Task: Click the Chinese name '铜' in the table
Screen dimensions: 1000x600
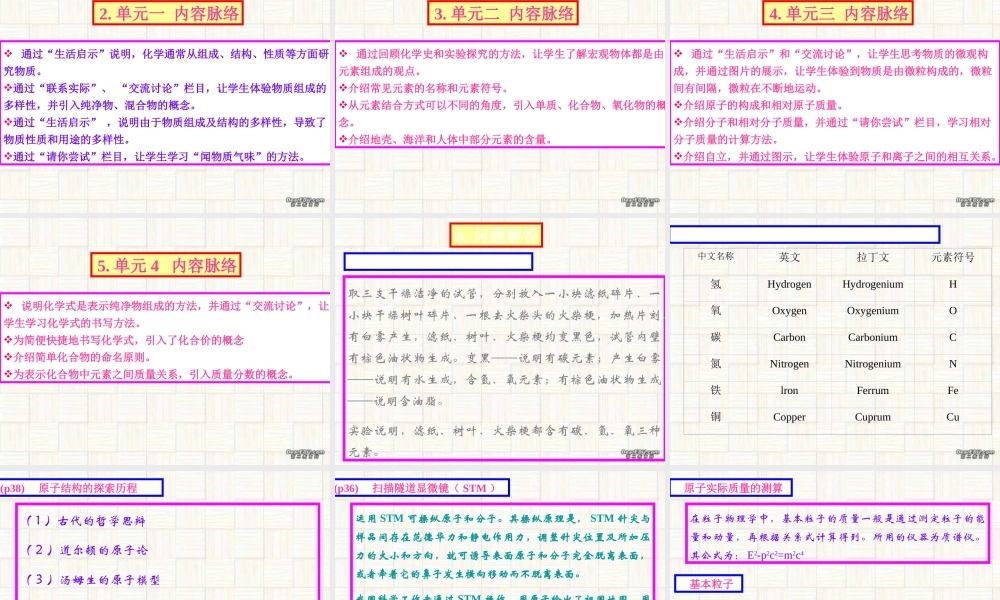Action: pyautogui.click(x=716, y=416)
